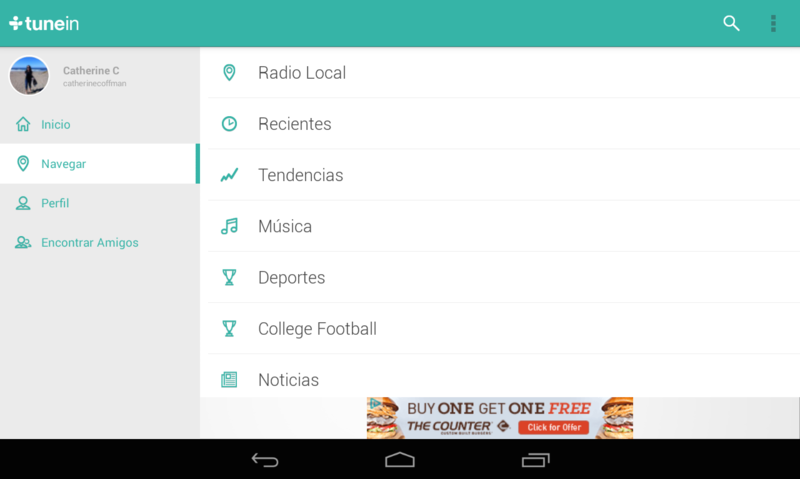This screenshot has height=479, width=800.
Task: Tap the Noticias newspaper icon
Action: [229, 380]
